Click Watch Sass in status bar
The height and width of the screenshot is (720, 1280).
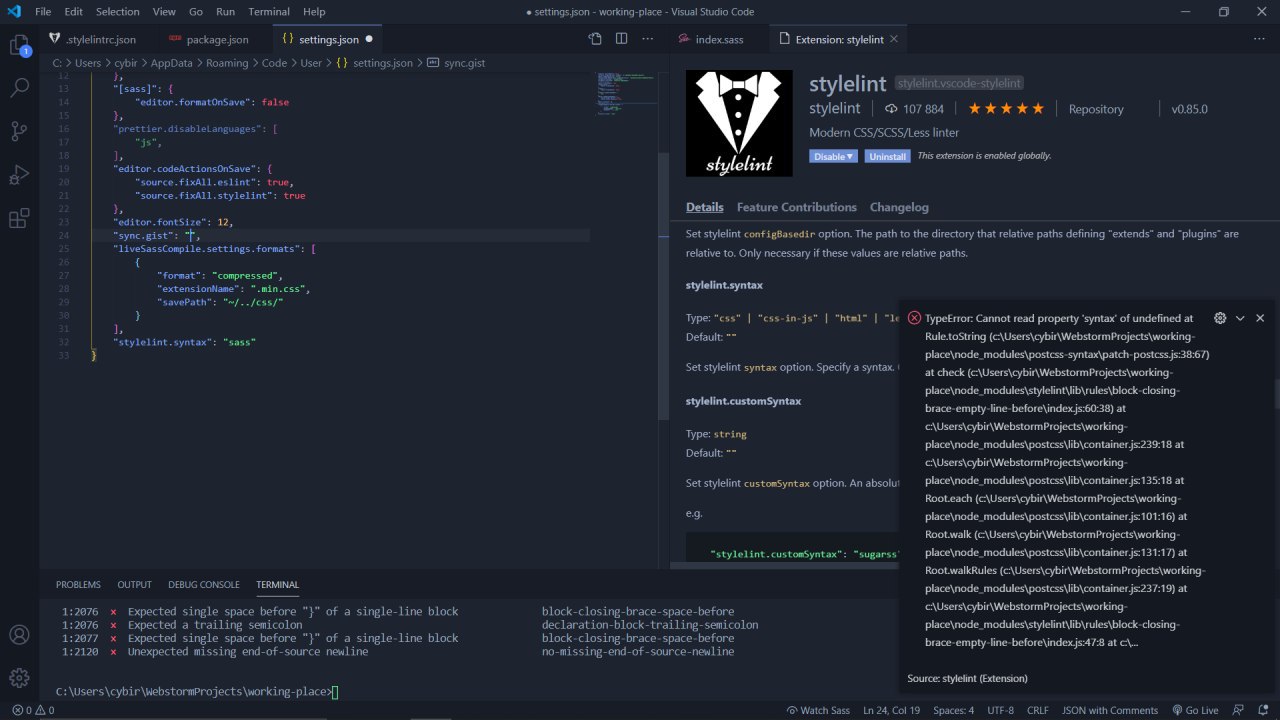pos(818,710)
